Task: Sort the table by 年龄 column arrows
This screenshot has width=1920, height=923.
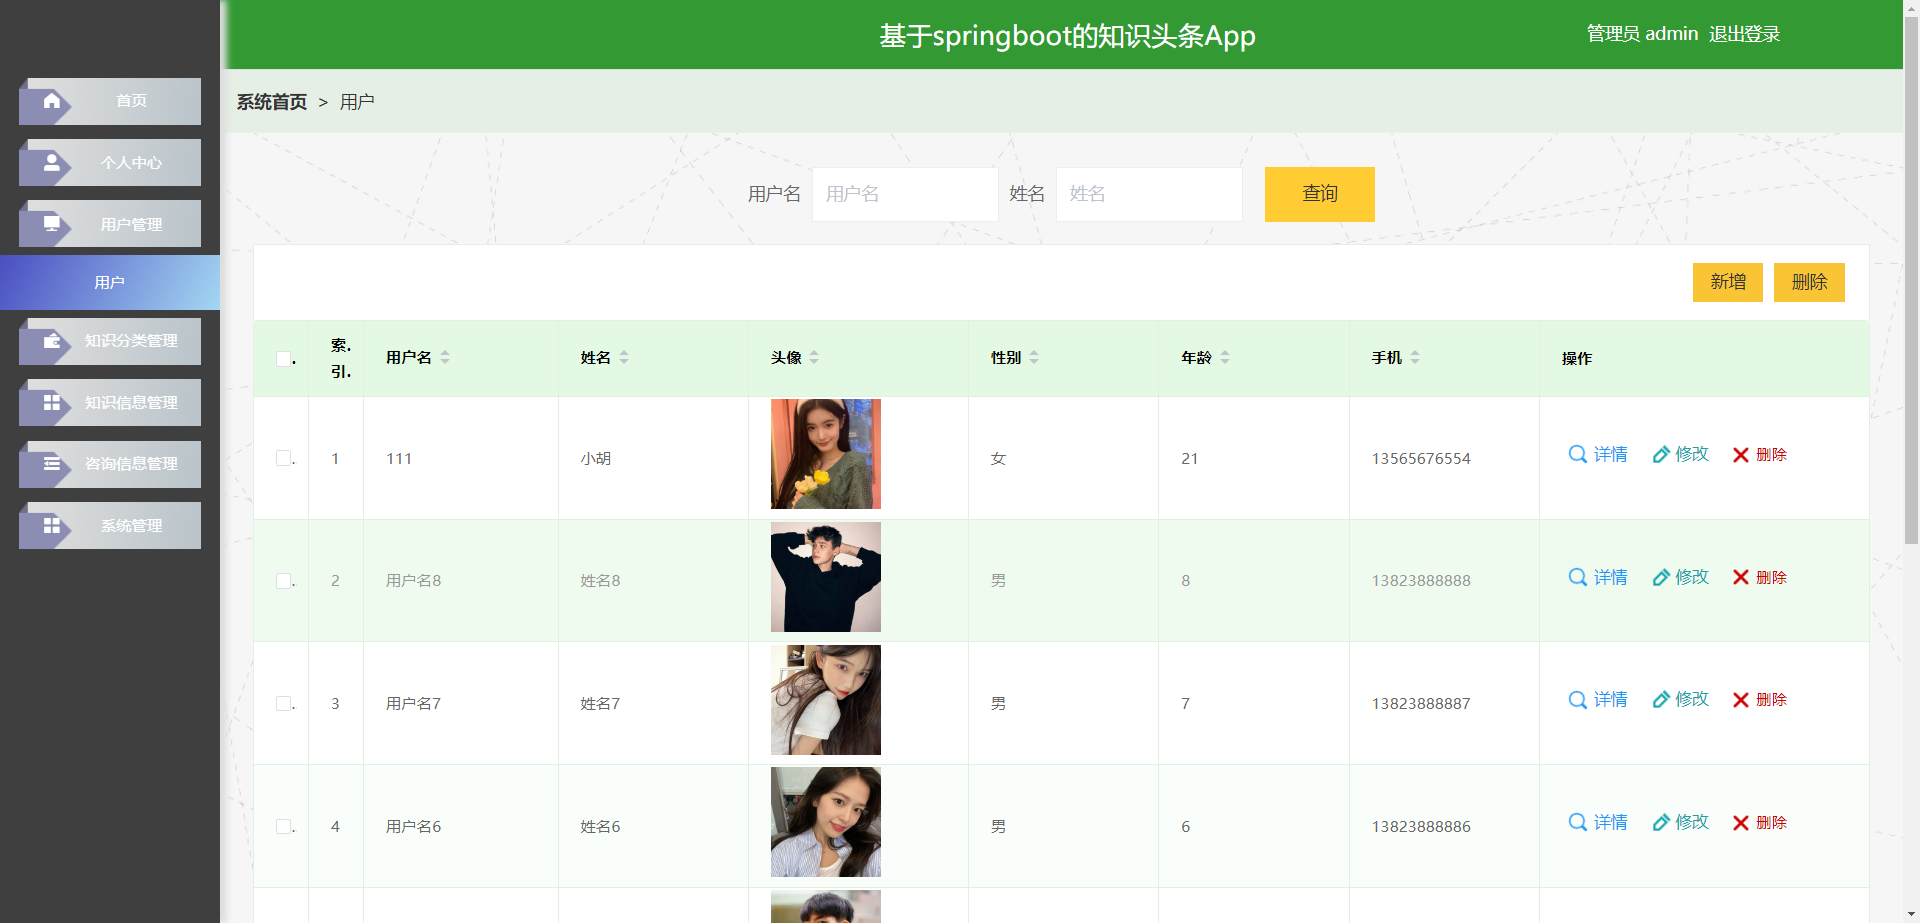Action: click(1225, 357)
